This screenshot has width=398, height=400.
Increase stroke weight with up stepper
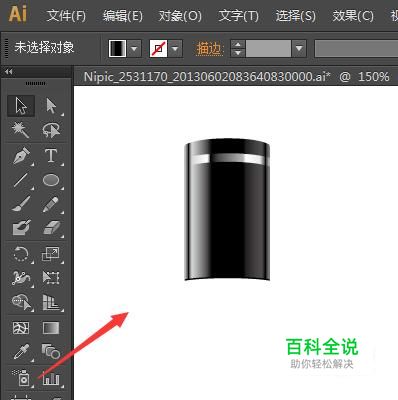(x=238, y=45)
